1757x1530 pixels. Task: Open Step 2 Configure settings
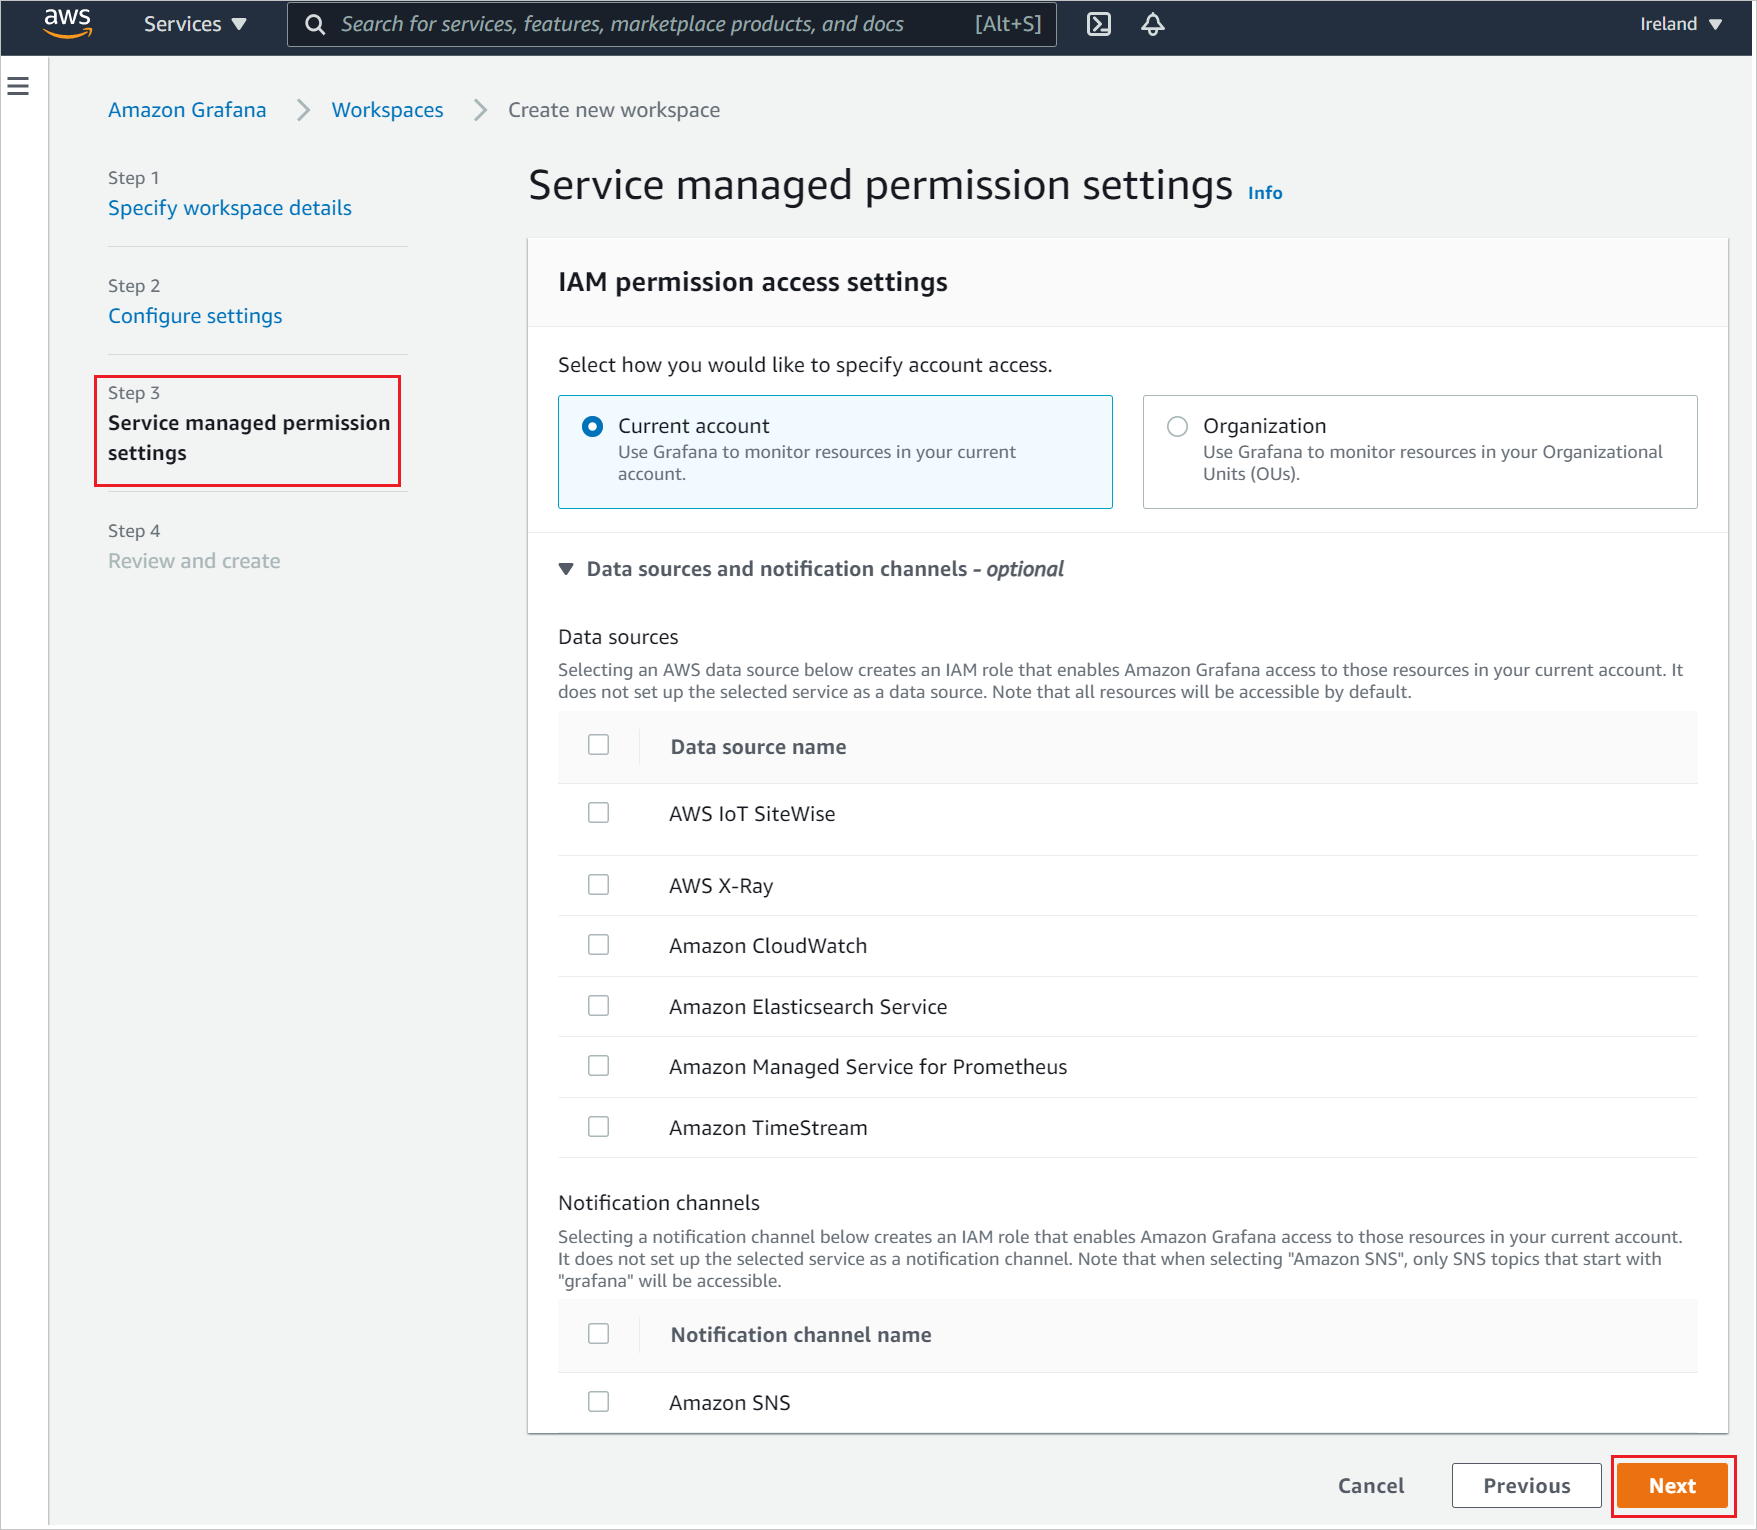point(195,316)
